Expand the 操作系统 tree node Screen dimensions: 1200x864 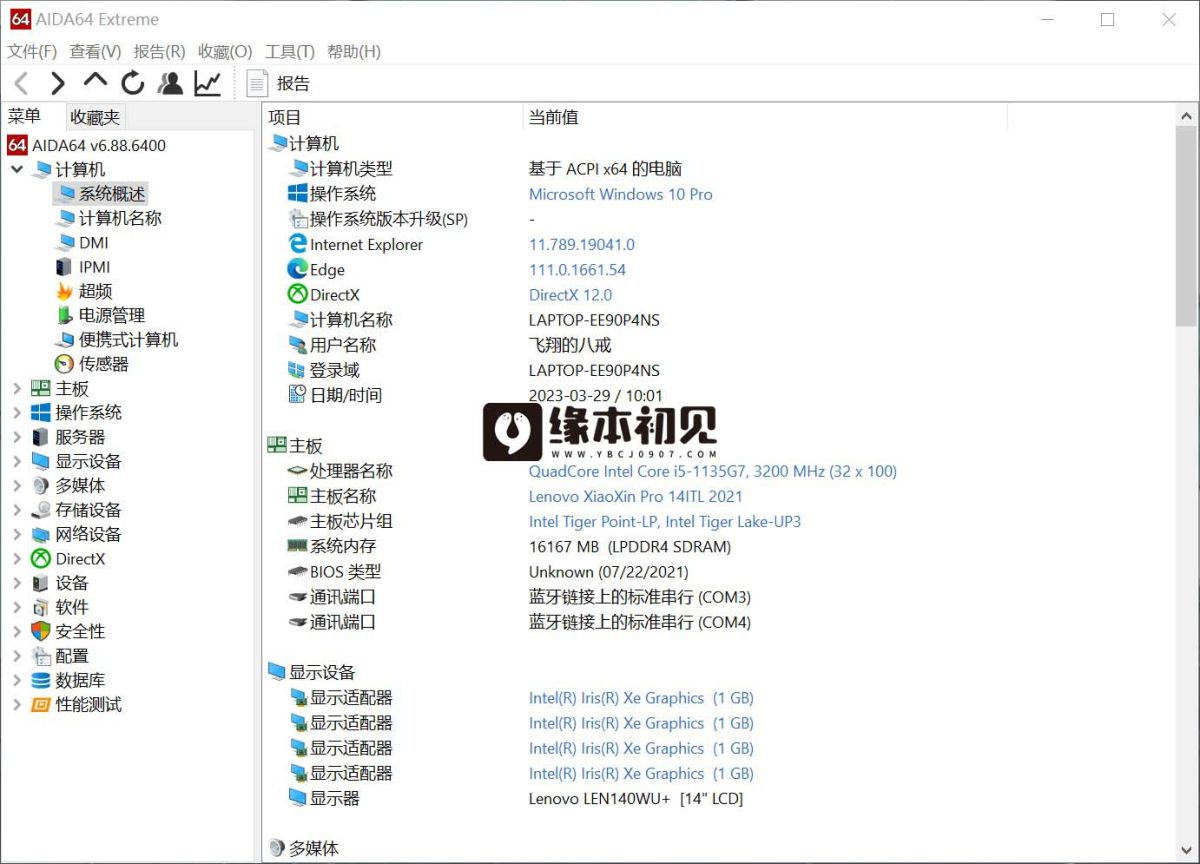16,412
